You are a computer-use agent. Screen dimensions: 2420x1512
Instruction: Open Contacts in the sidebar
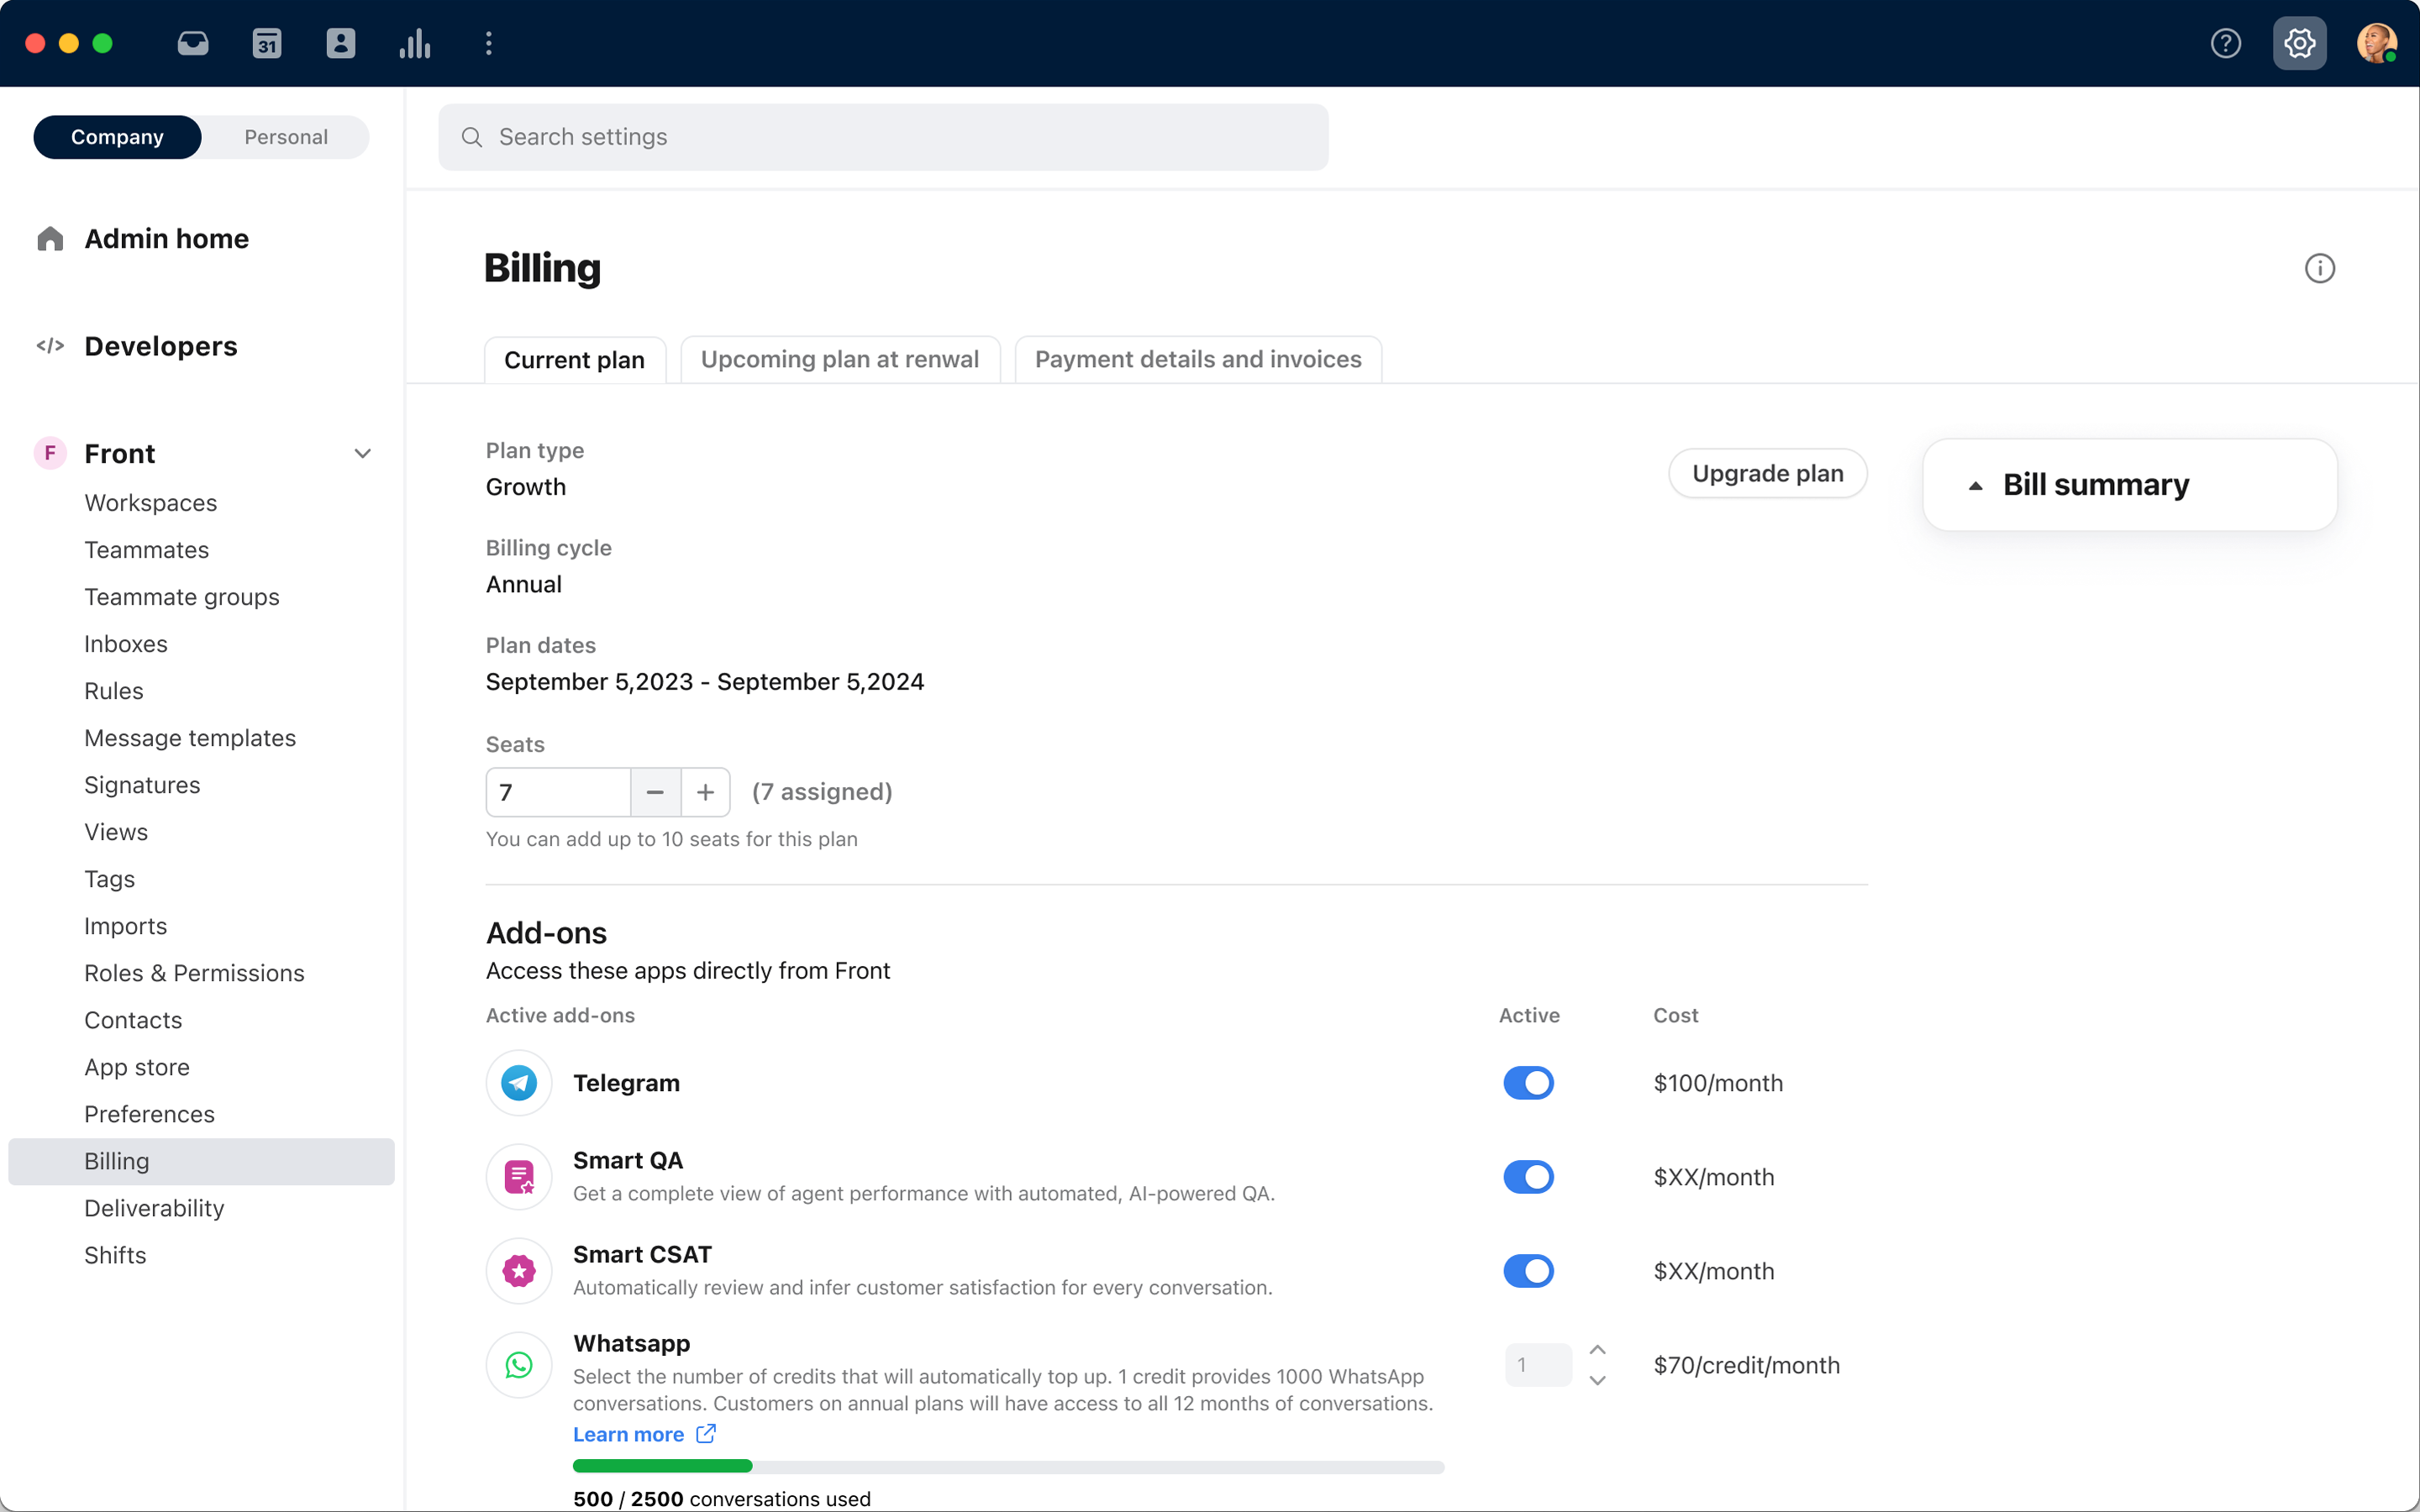(x=133, y=1020)
